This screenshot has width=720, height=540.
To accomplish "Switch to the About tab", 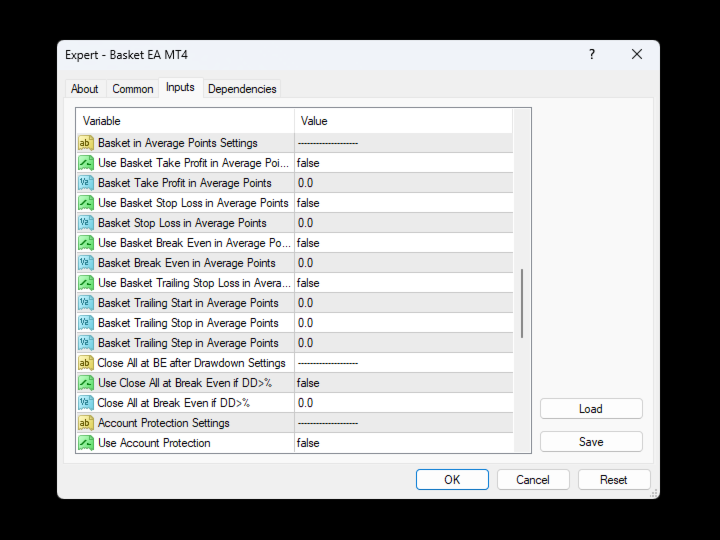I will click(84, 89).
